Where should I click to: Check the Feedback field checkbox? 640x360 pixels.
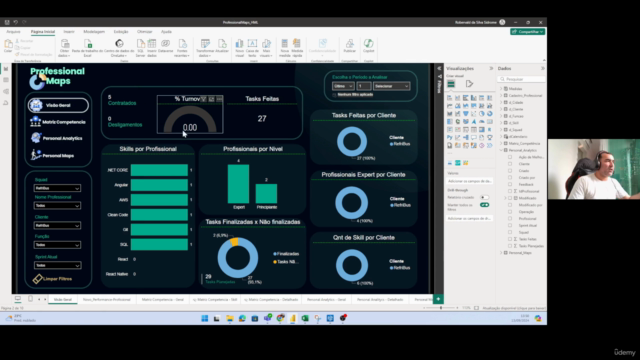pos(510,184)
